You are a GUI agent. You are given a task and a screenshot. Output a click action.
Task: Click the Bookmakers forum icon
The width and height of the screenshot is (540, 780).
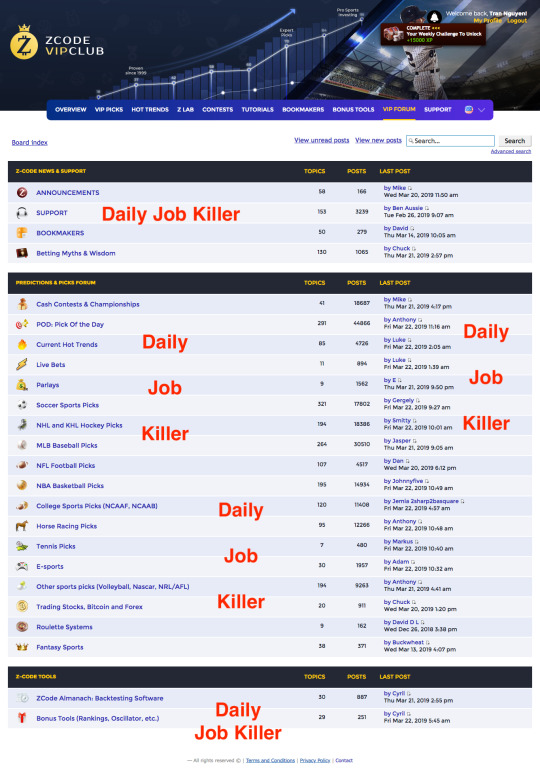pos(22,233)
